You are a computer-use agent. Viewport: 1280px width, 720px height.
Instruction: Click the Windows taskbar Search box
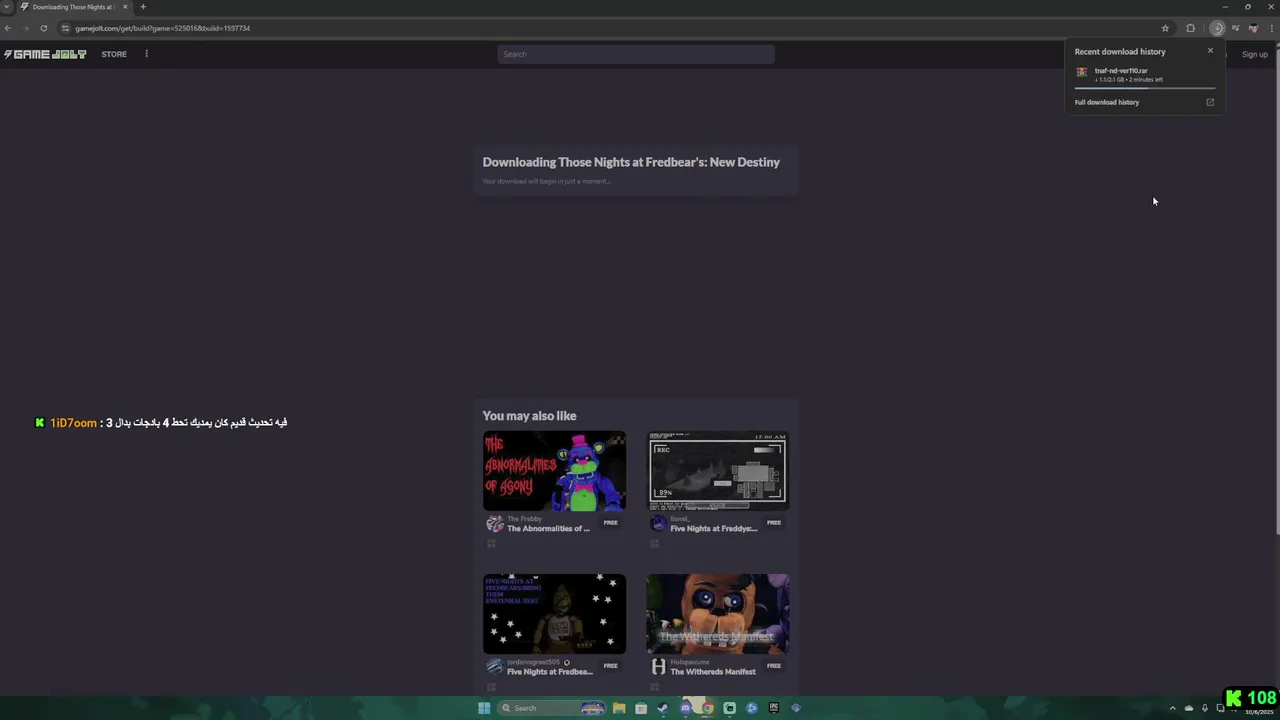click(x=552, y=708)
